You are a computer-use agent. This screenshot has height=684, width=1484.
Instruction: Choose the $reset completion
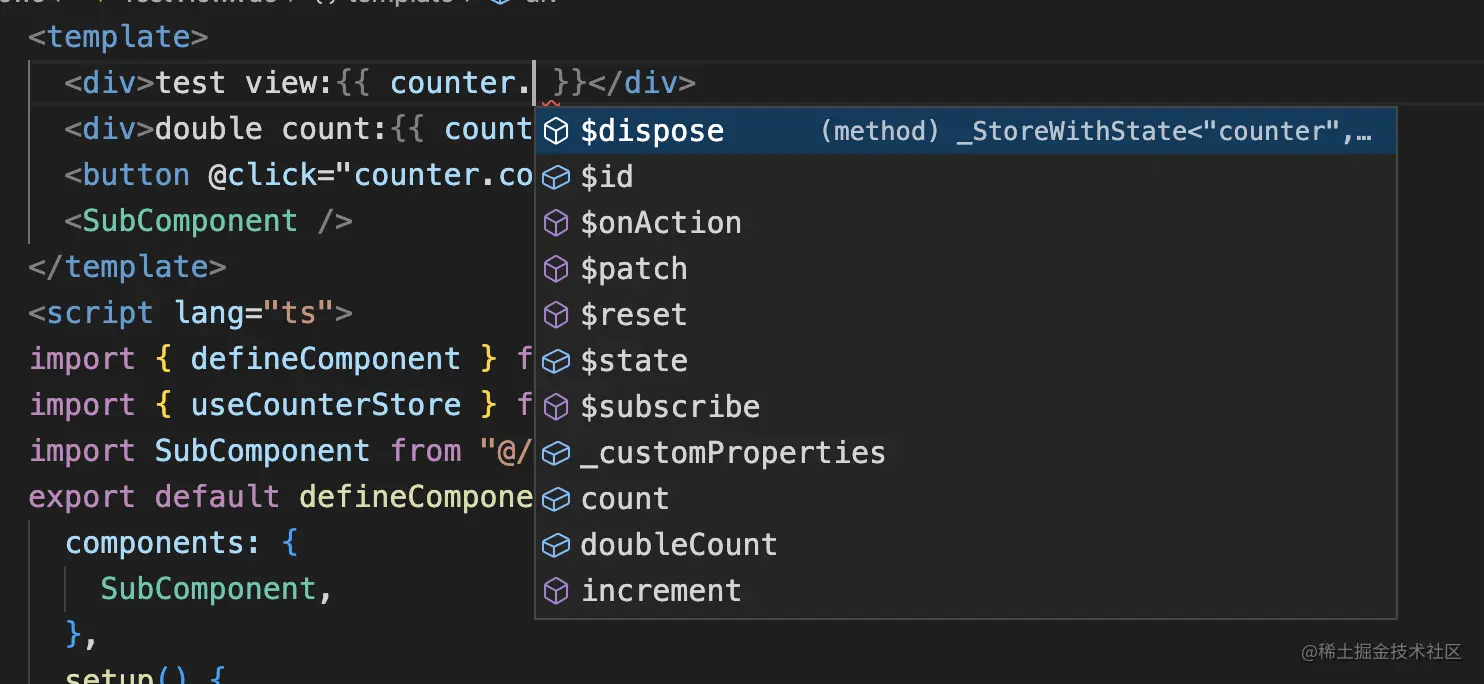pyautogui.click(x=966, y=315)
